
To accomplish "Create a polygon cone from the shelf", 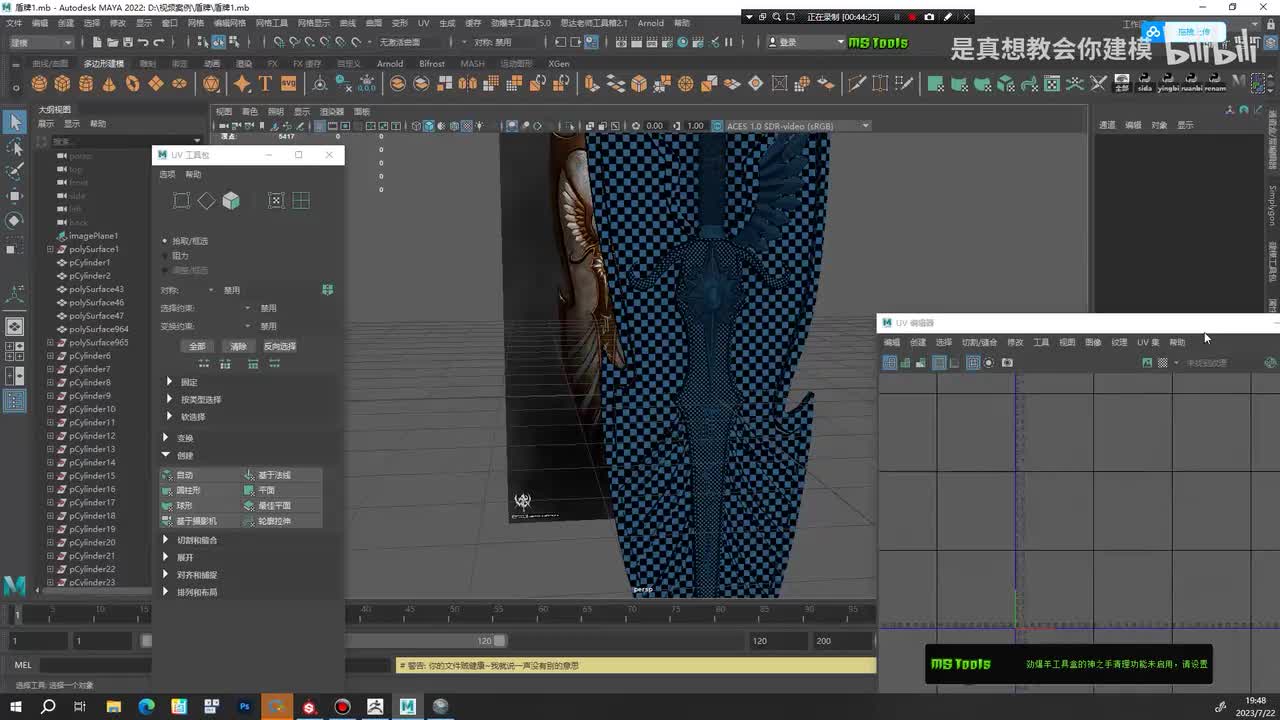I will point(110,84).
